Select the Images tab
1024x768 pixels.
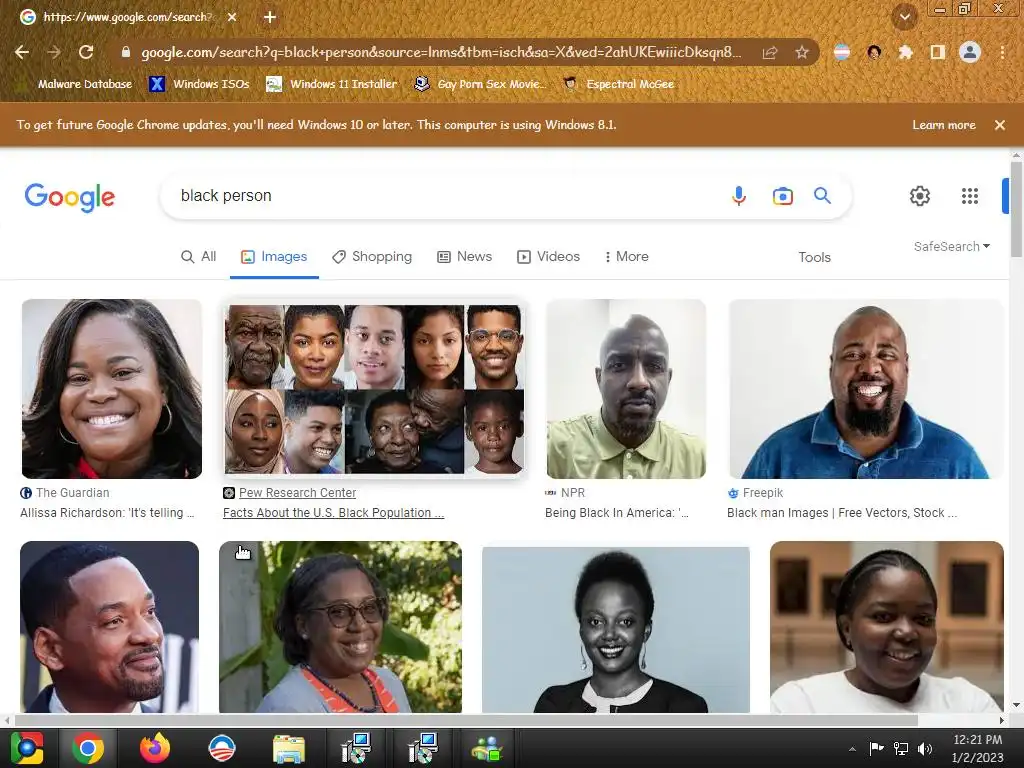(x=274, y=257)
